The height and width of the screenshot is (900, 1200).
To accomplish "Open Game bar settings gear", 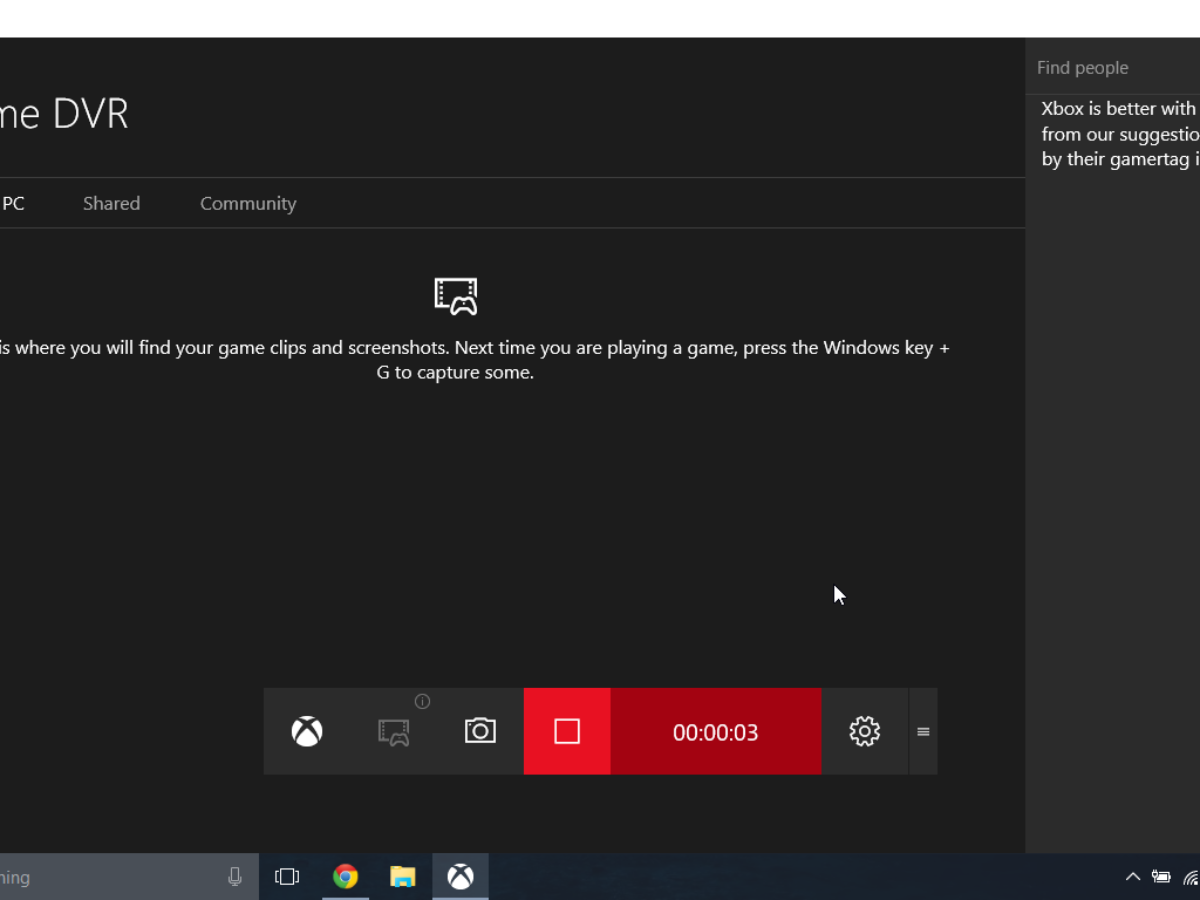I will tap(865, 731).
